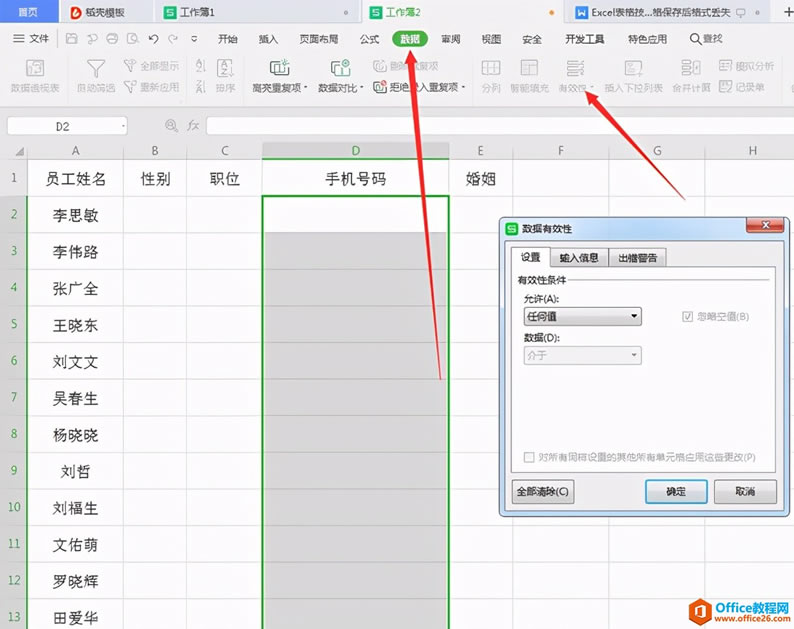Open the 数据 dropdown showing 介于
Image resolution: width=794 pixels, height=629 pixels.
(x=582, y=356)
